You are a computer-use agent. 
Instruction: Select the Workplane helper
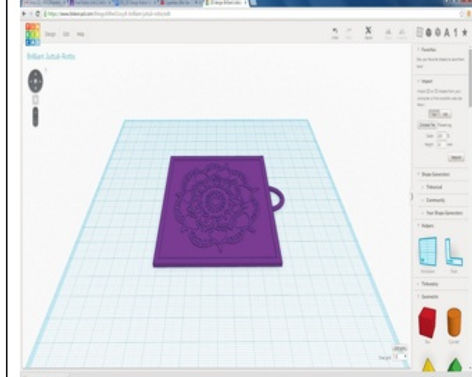pyautogui.click(x=428, y=252)
